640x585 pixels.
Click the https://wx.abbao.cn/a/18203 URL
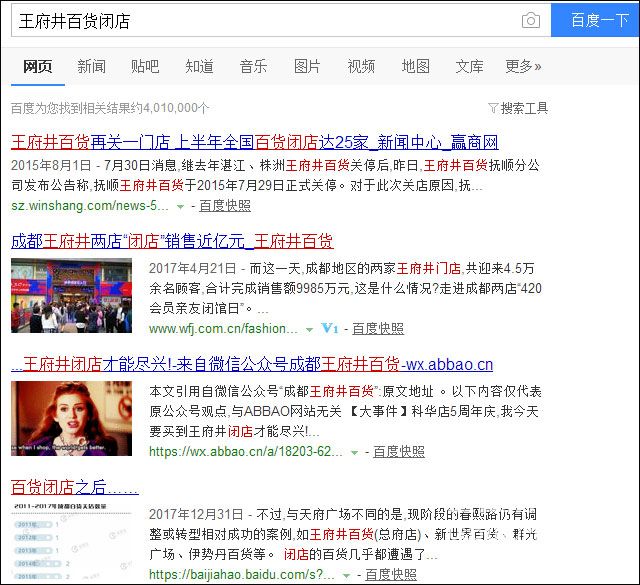point(246,452)
